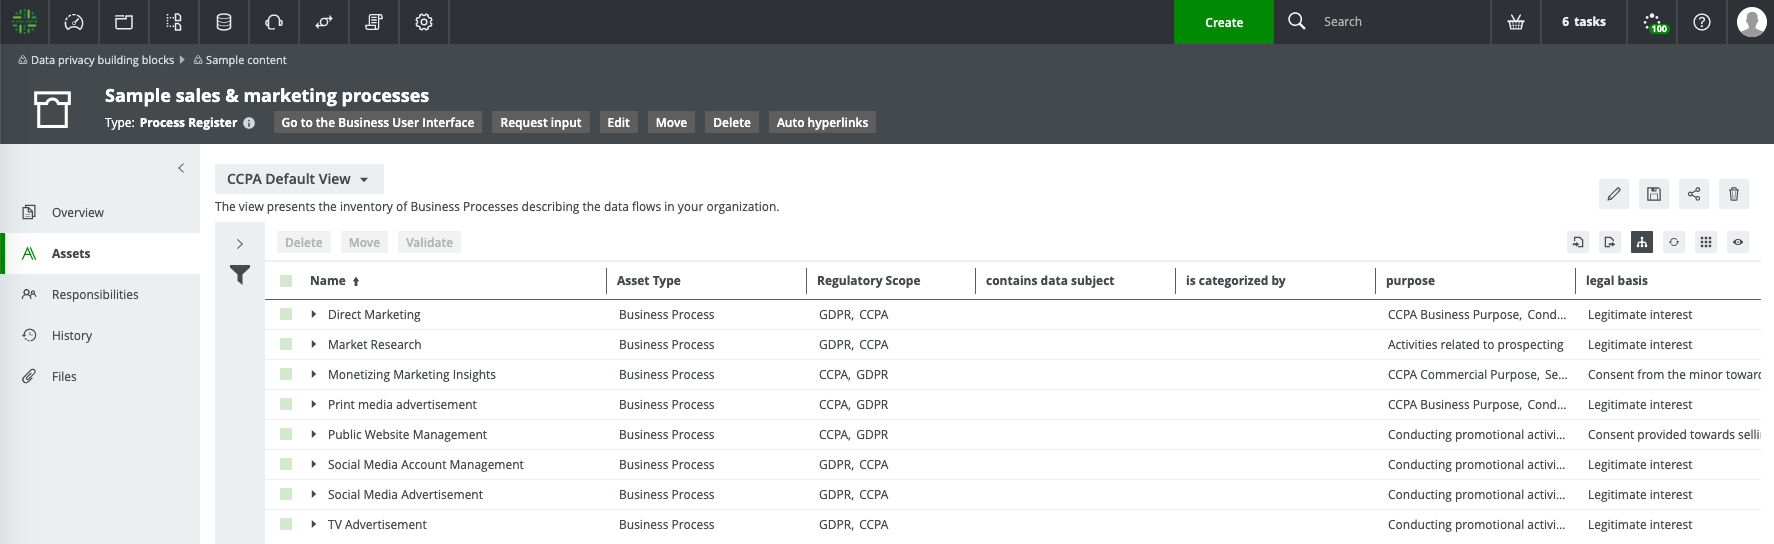The width and height of the screenshot is (1774, 544).
Task: Collapse the left sidebar with chevron
Action: [x=181, y=168]
